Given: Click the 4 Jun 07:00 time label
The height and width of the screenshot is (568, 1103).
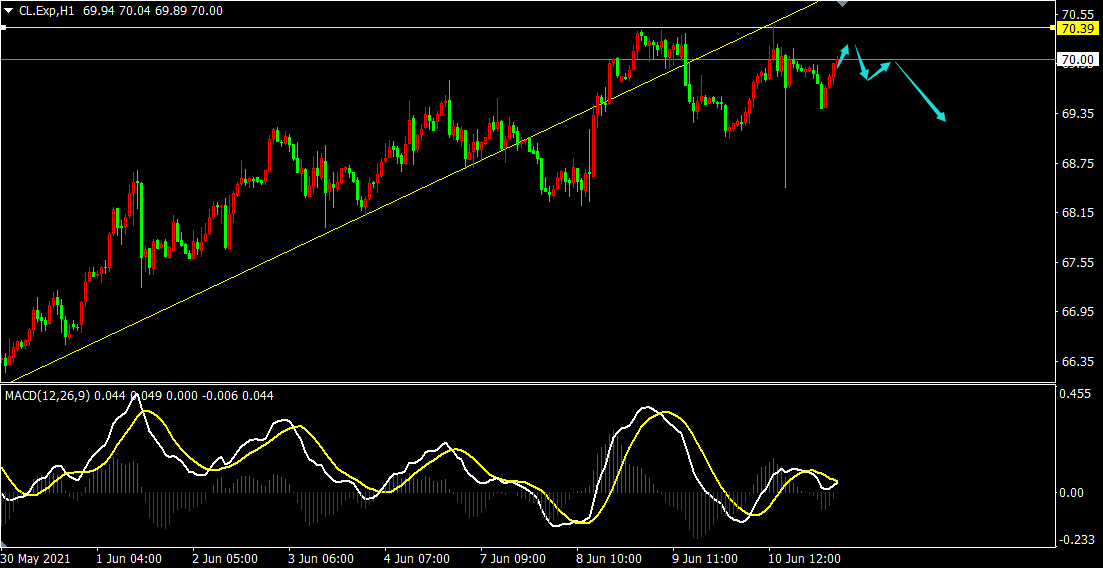Looking at the screenshot, I should point(417,559).
